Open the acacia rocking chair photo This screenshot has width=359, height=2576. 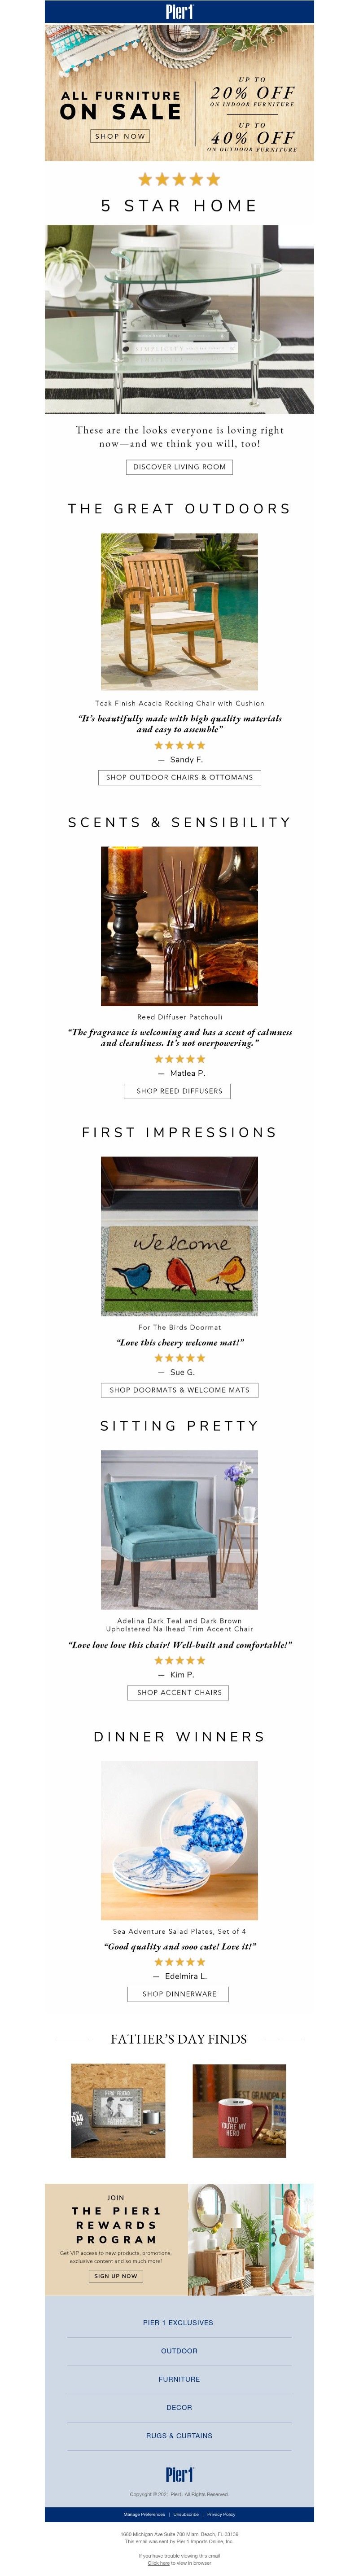pos(179,611)
